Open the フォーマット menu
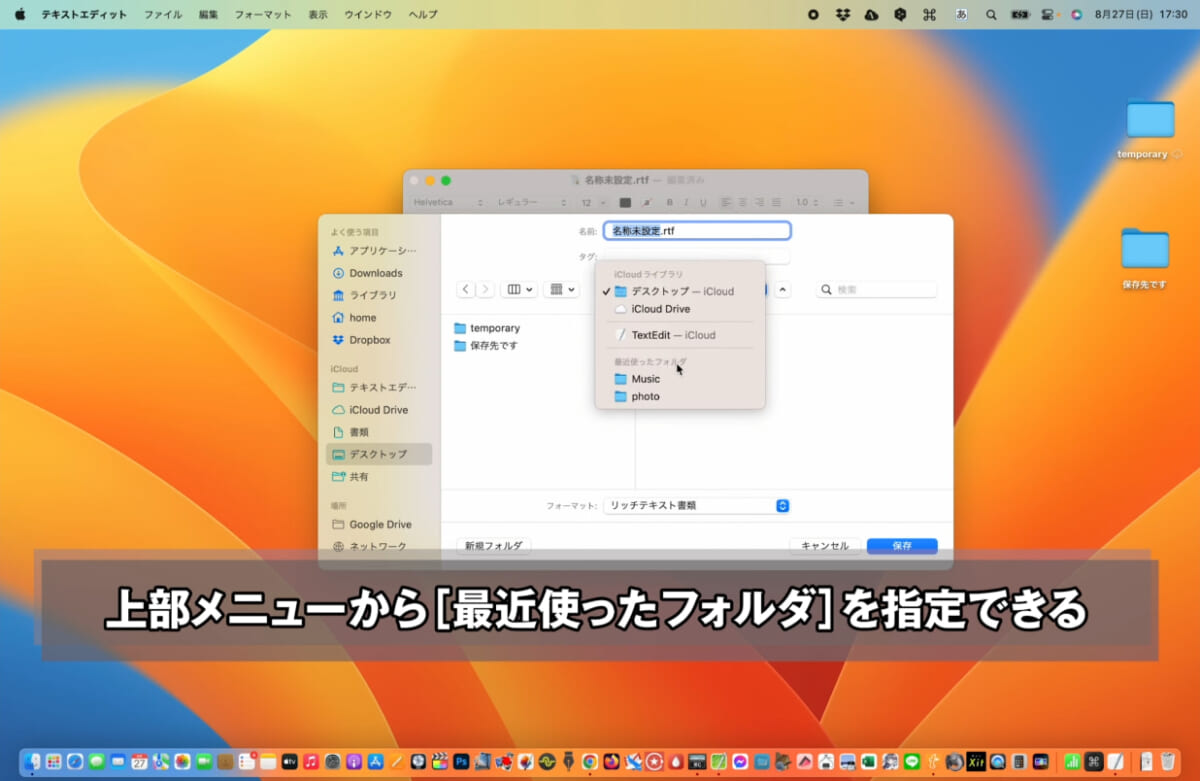Viewport: 1200px width, 781px height. pyautogui.click(x=263, y=14)
